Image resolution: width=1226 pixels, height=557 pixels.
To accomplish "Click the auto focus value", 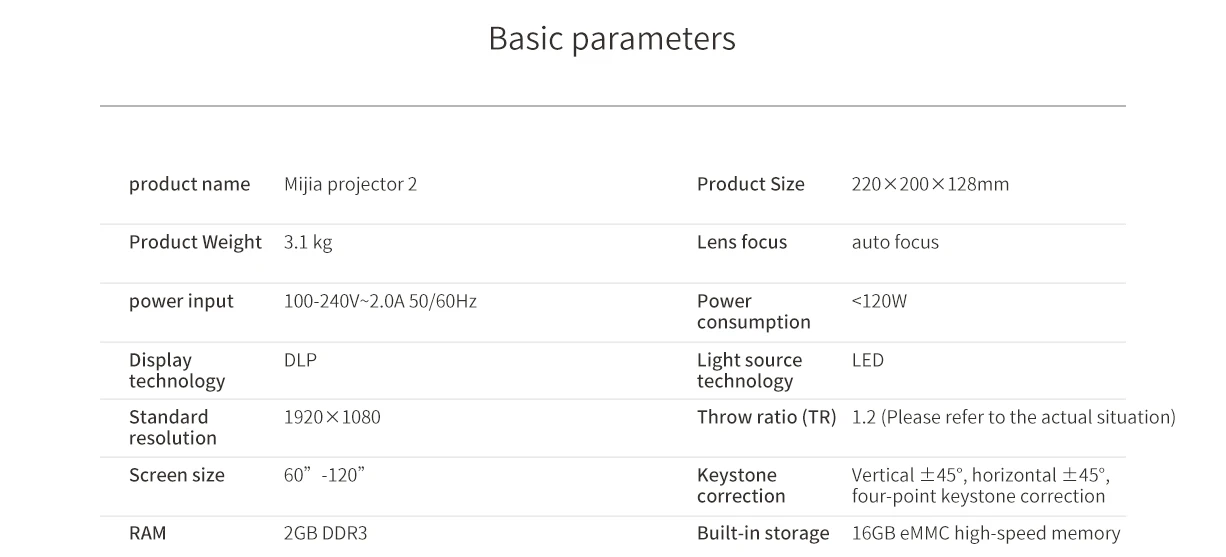I will [895, 242].
